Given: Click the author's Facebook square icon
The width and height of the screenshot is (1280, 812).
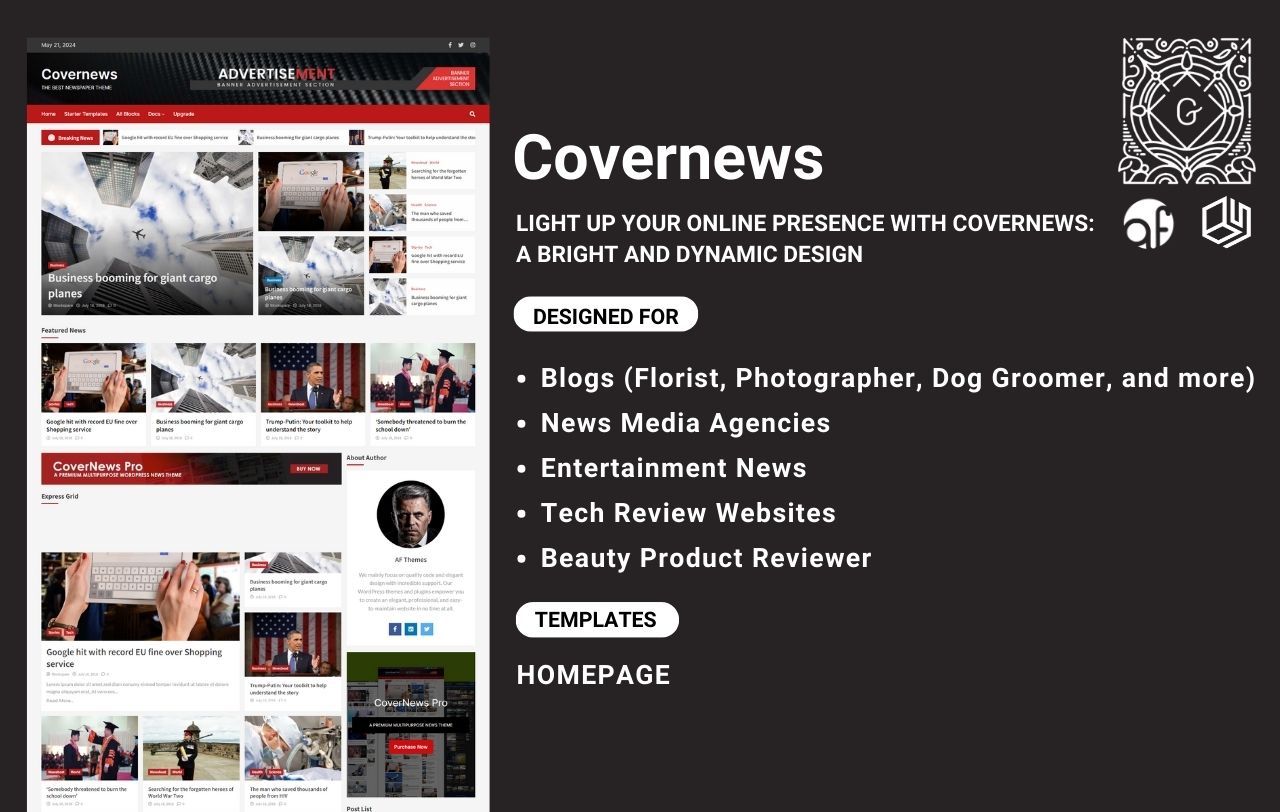Looking at the screenshot, I should [395, 629].
